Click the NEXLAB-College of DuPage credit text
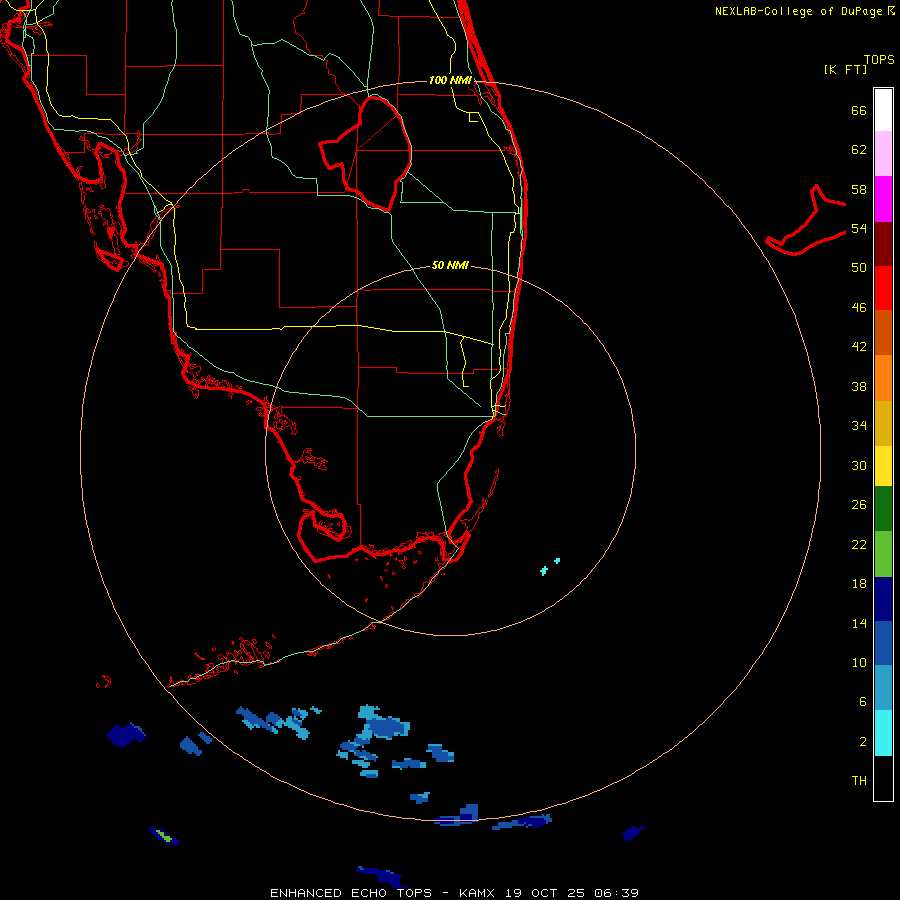Viewport: 900px width, 900px height. tap(805, 11)
